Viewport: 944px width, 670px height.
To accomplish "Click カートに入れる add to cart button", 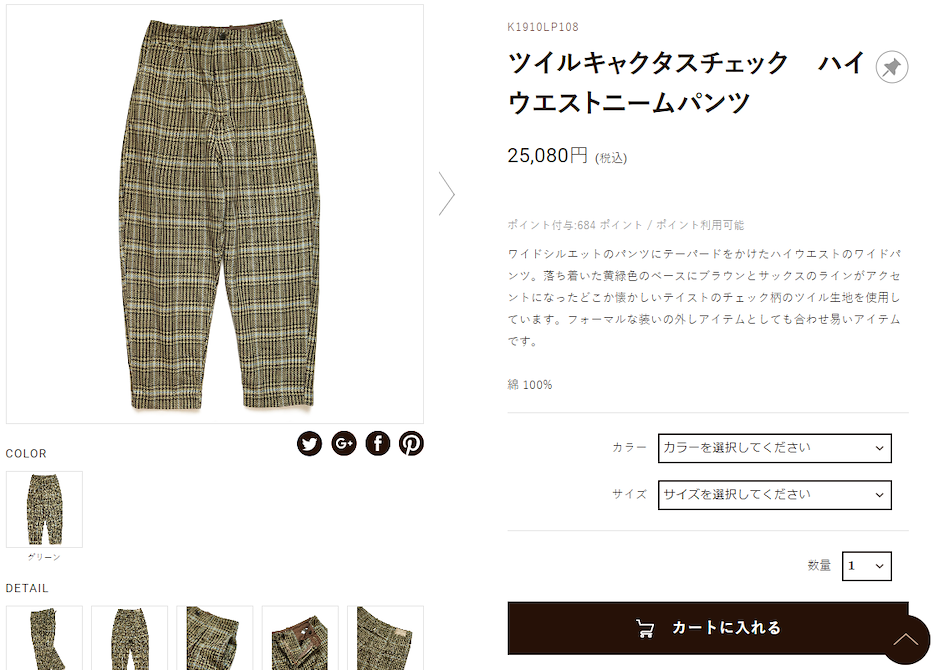I will [x=708, y=628].
